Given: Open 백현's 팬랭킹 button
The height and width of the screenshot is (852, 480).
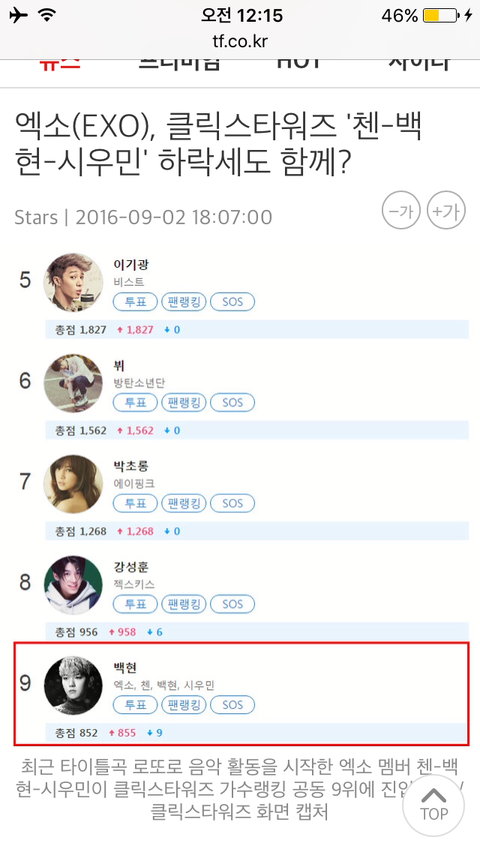Looking at the screenshot, I should tap(184, 705).
